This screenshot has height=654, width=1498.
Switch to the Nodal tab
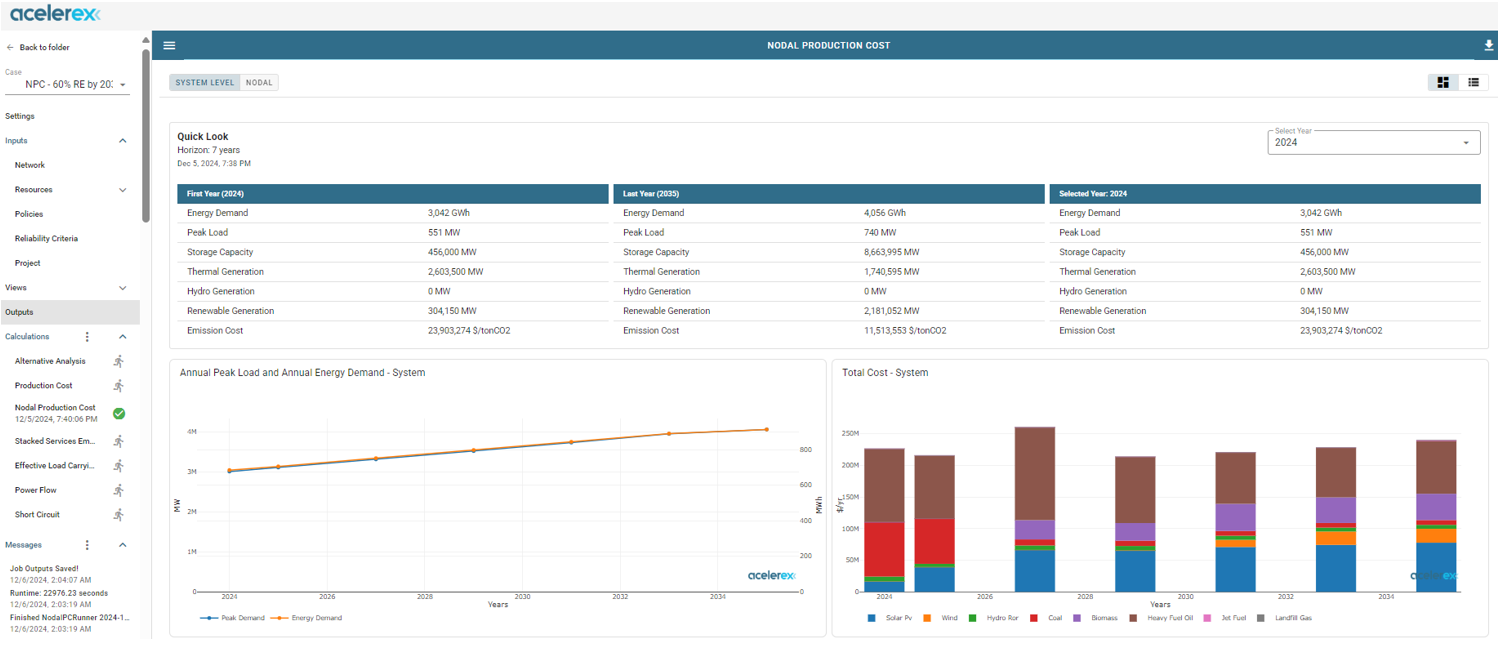click(259, 83)
